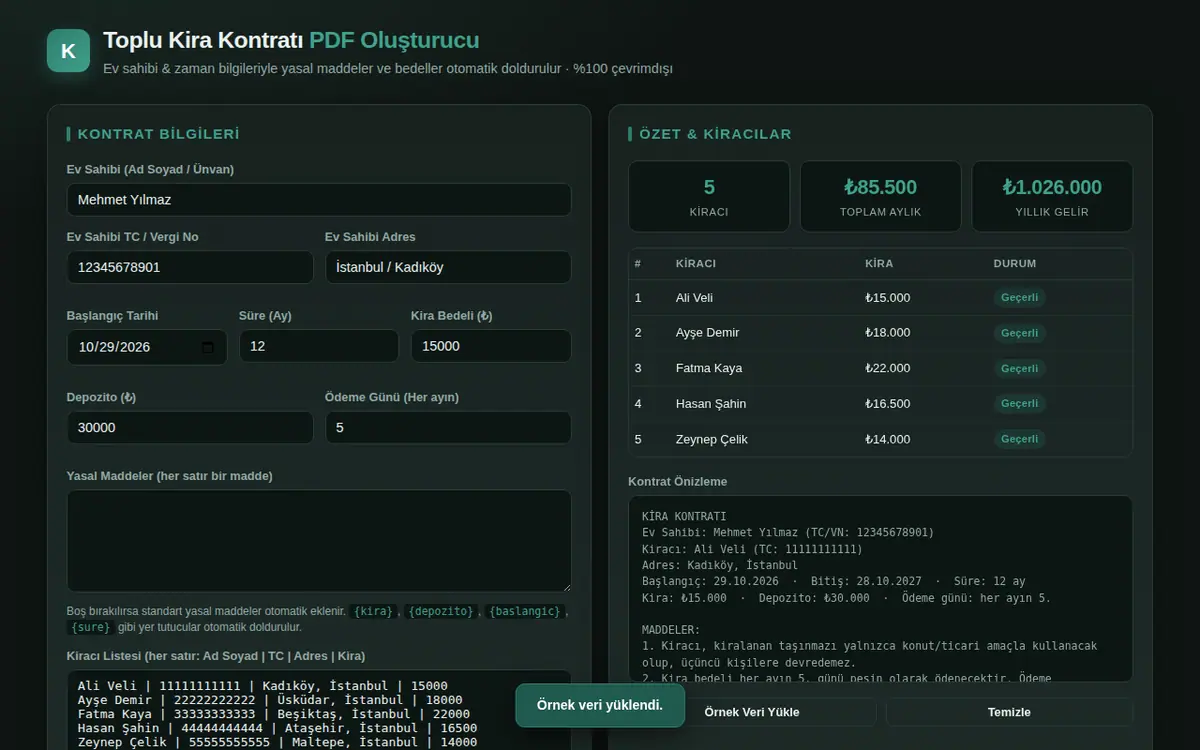Click the Temizle button
1200x750 pixels.
click(x=1009, y=712)
